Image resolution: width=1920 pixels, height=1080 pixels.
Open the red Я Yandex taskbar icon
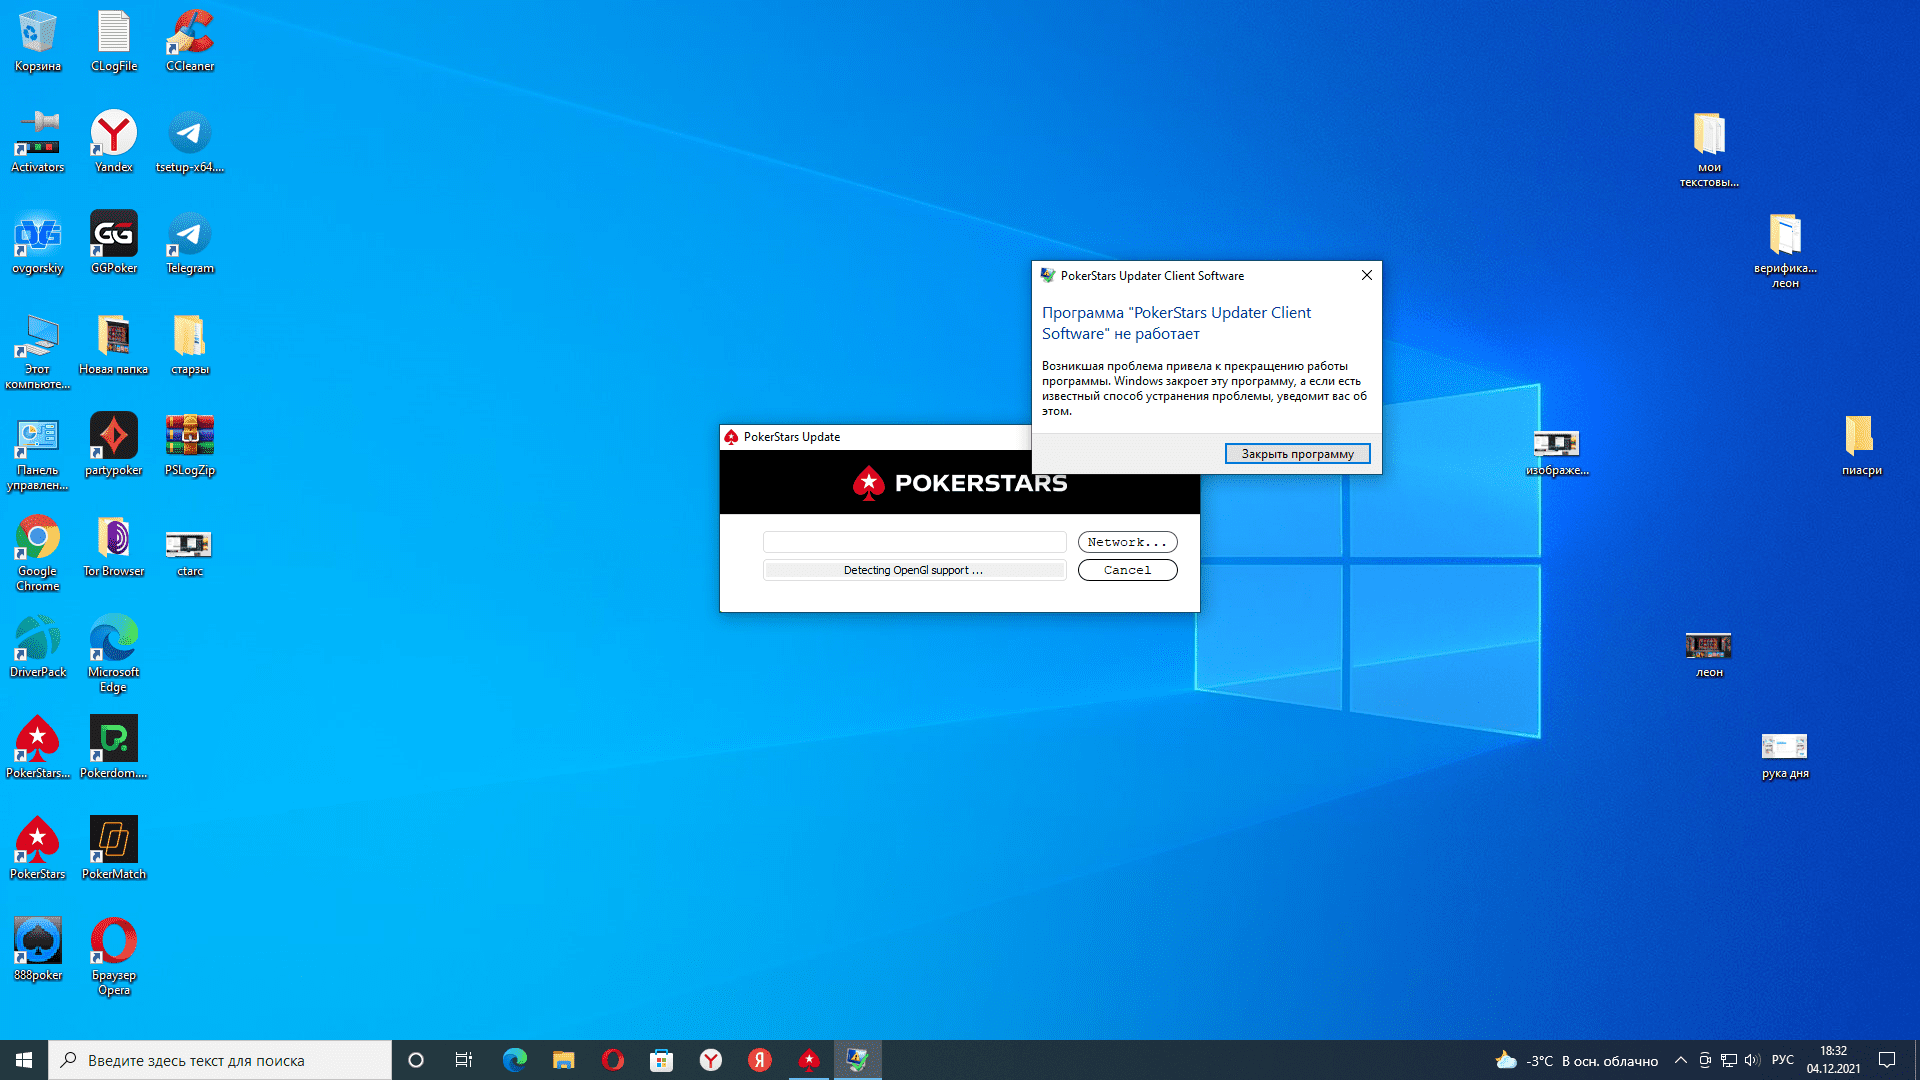759,1060
